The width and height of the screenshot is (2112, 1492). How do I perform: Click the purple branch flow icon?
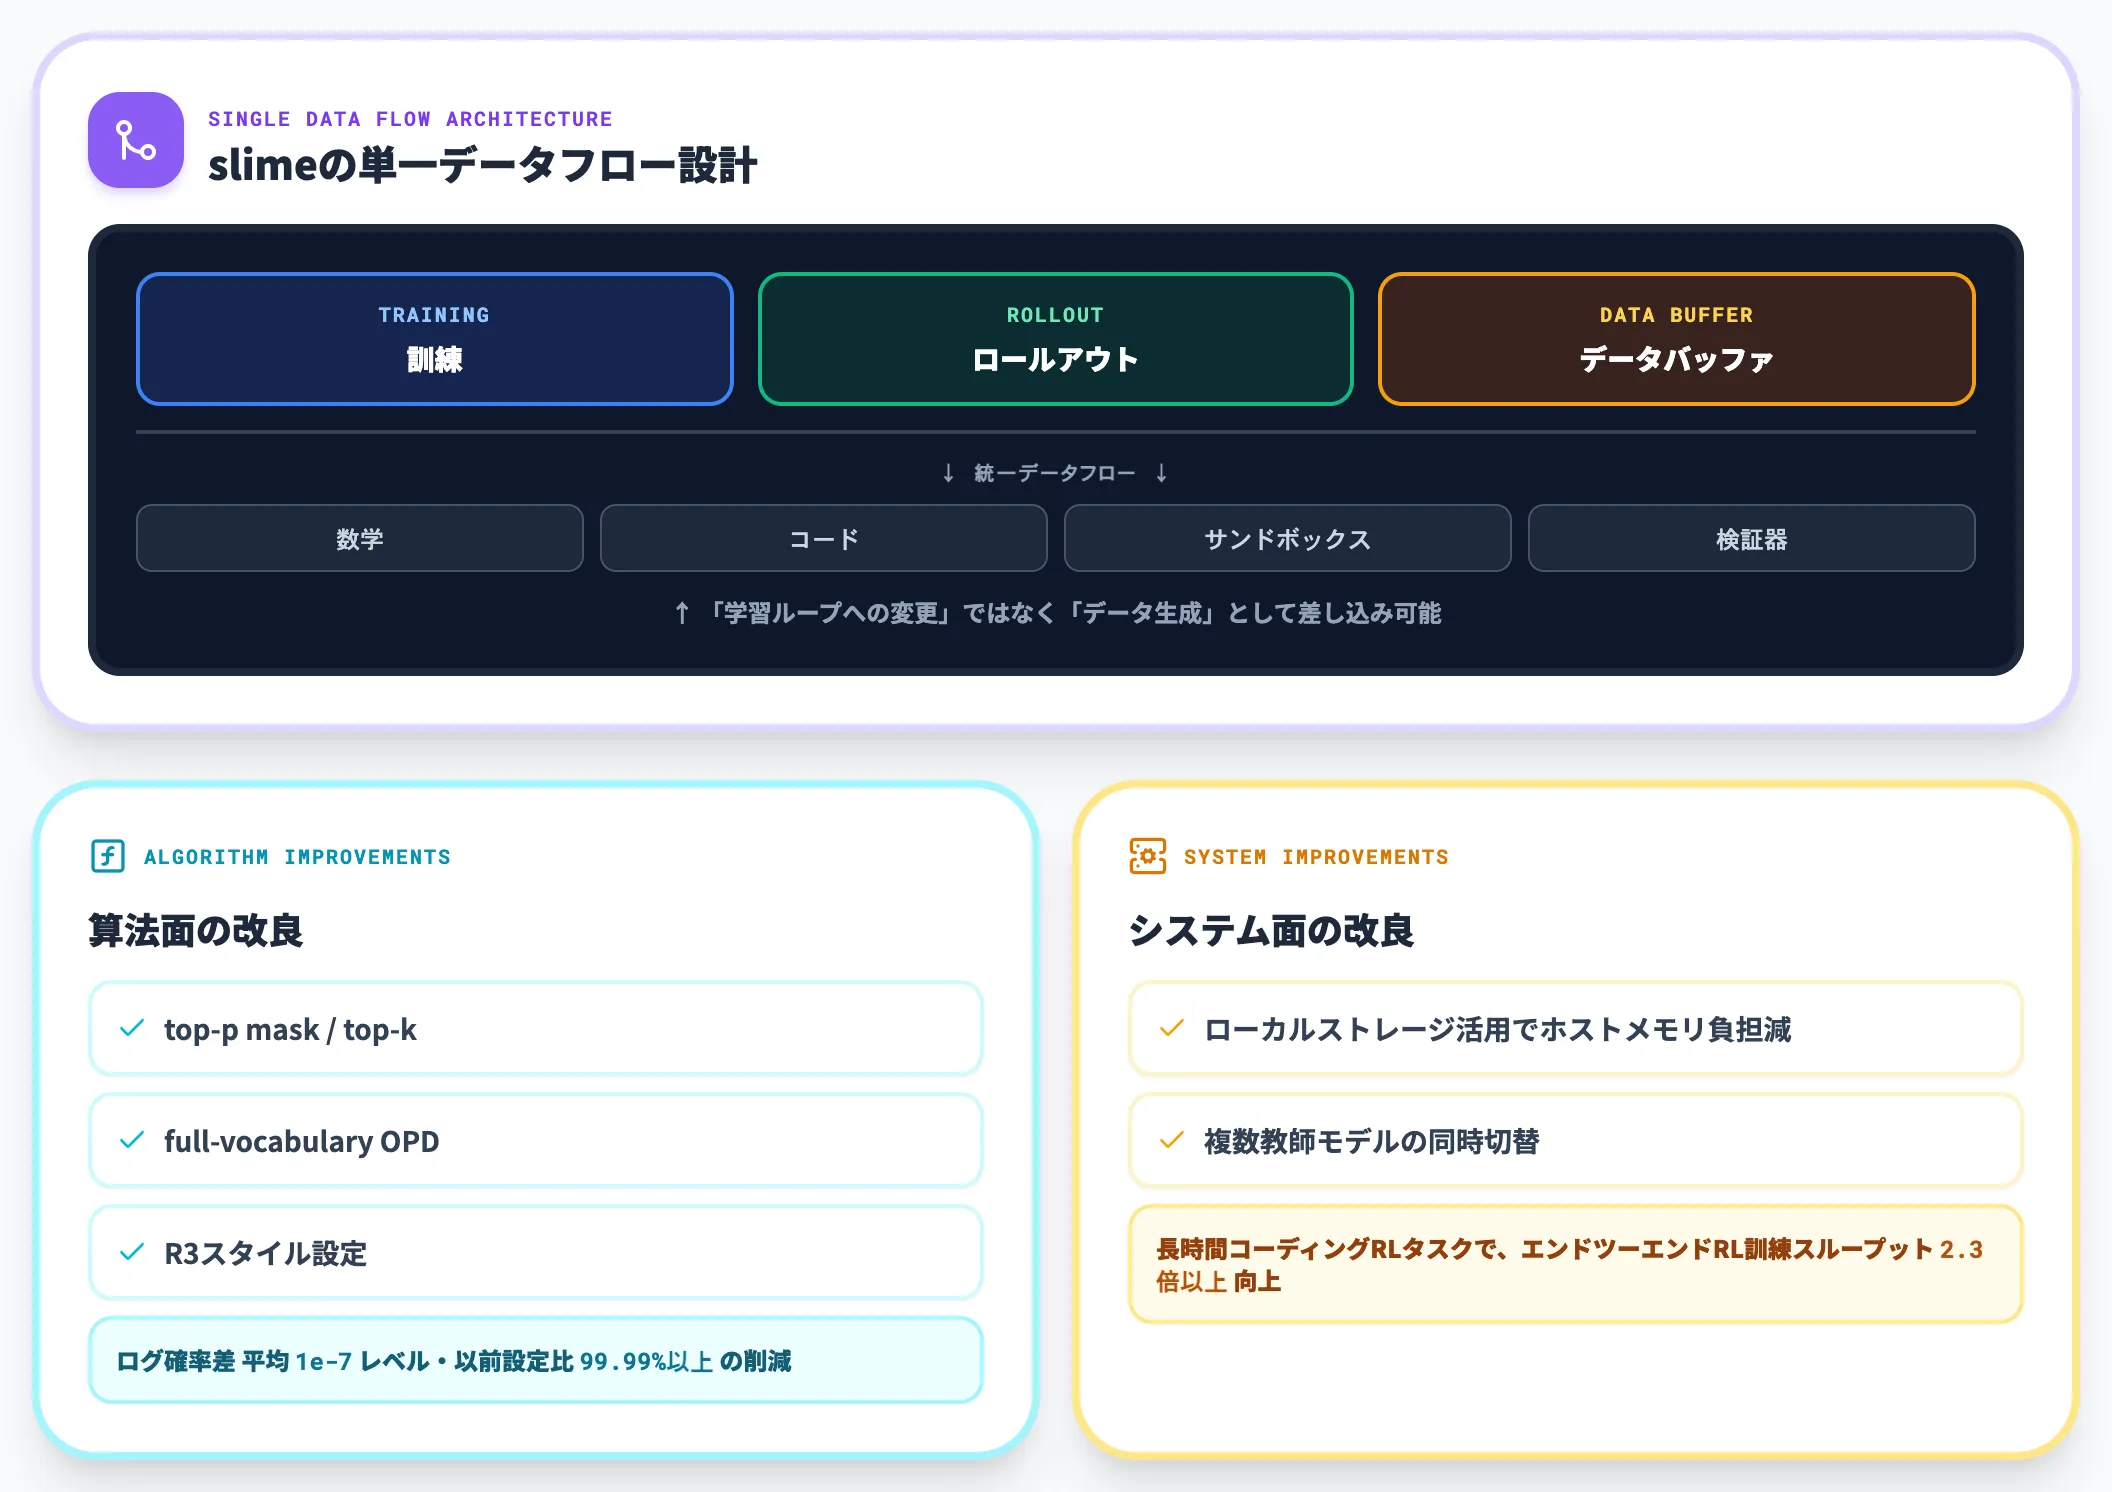coord(136,140)
